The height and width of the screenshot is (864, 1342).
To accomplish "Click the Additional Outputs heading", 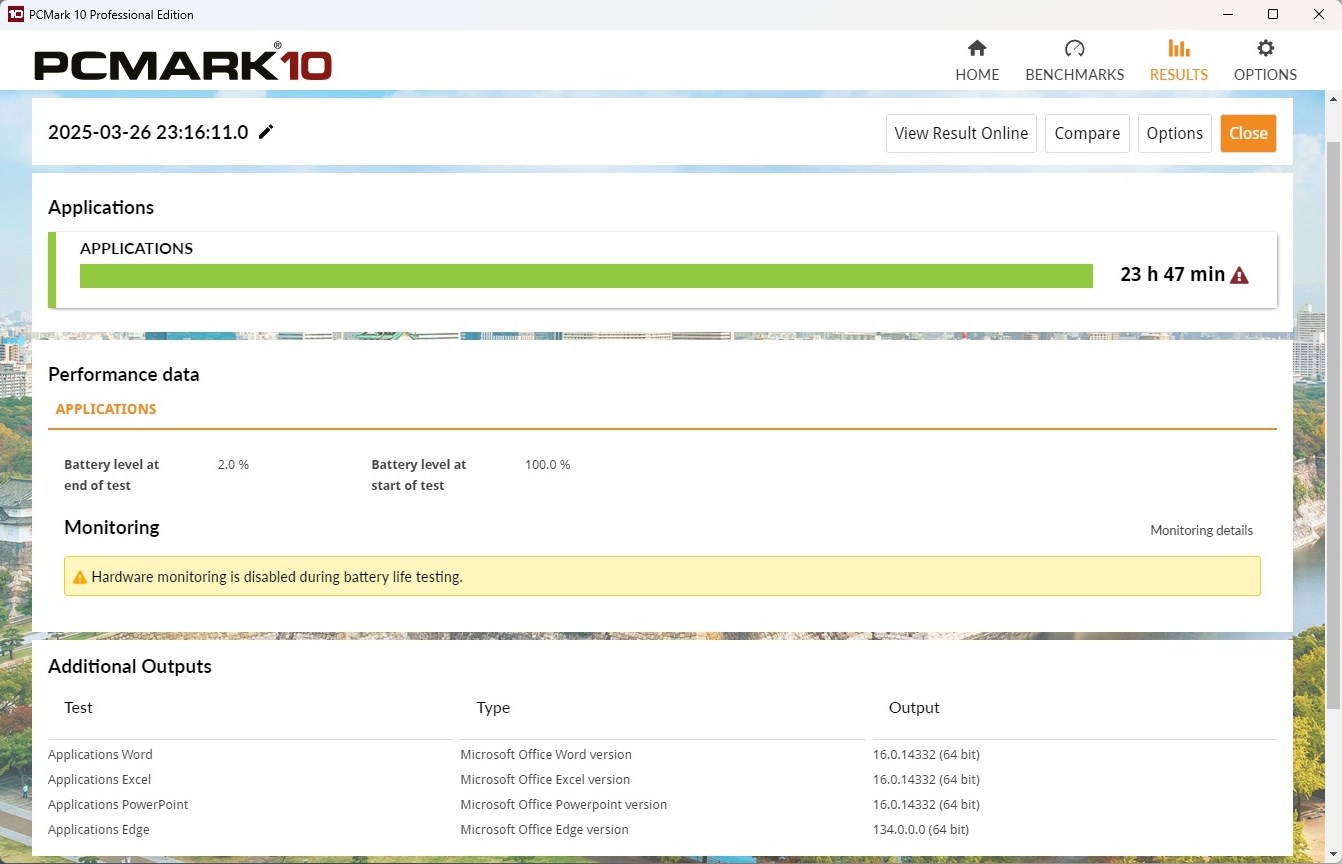I will click(130, 666).
